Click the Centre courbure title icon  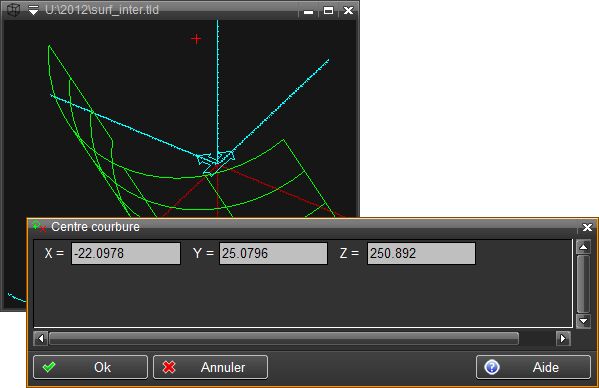(x=39, y=227)
